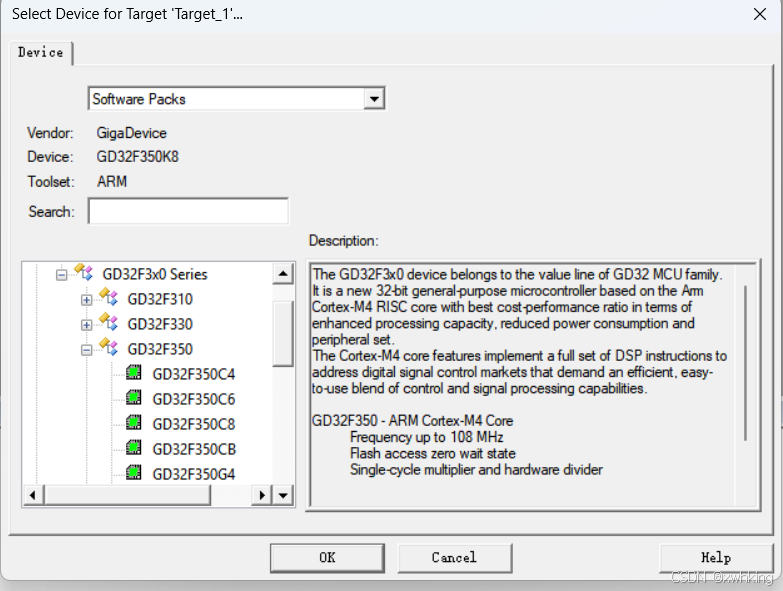Select GD32F350CB in device tree

194,449
